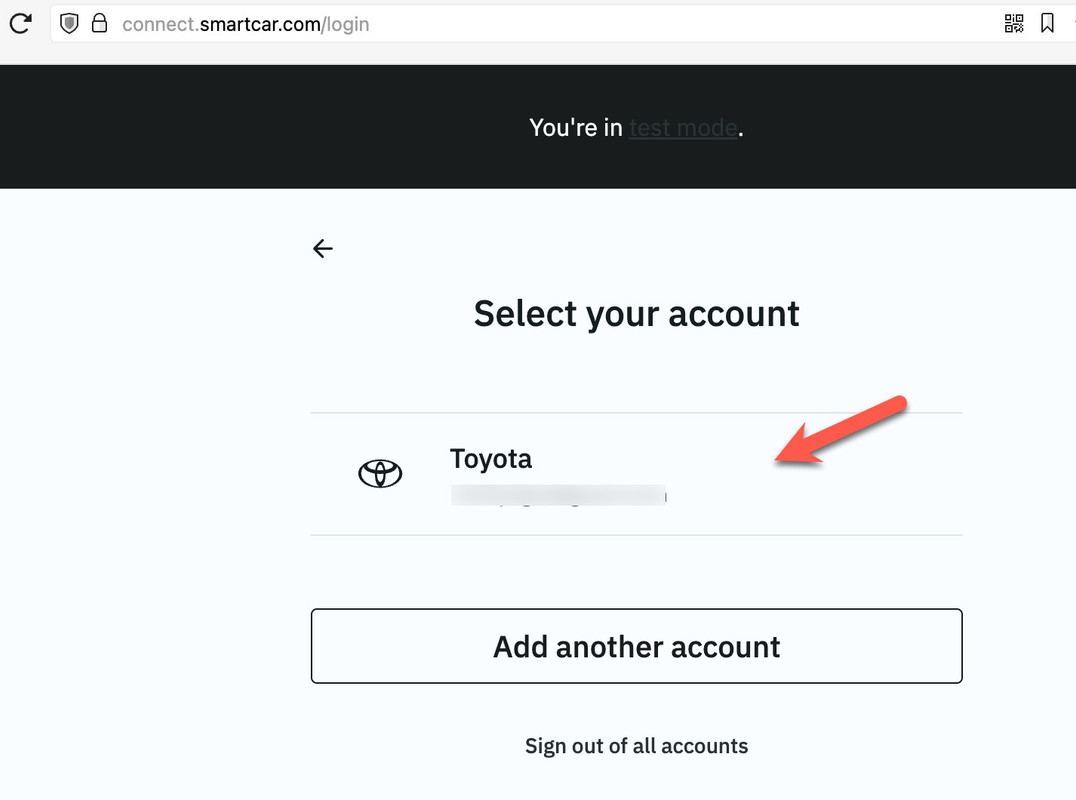Screen dimensions: 1076x800
Task: Bookmark this page with the bookmark icon
Action: tap(1047, 23)
